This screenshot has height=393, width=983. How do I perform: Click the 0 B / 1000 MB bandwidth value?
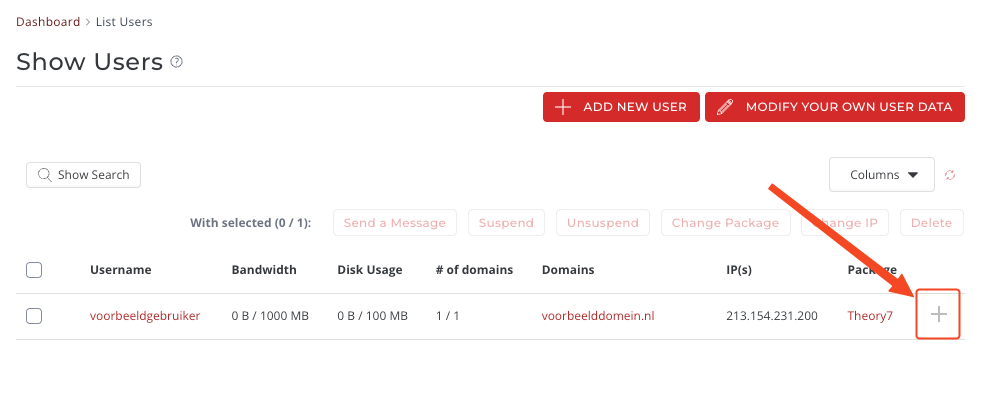270,316
